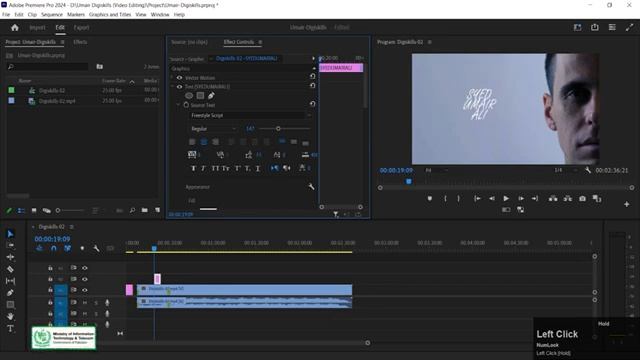Click the ellipse mask icon under Text
This screenshot has width=640, height=360.
[189, 96]
